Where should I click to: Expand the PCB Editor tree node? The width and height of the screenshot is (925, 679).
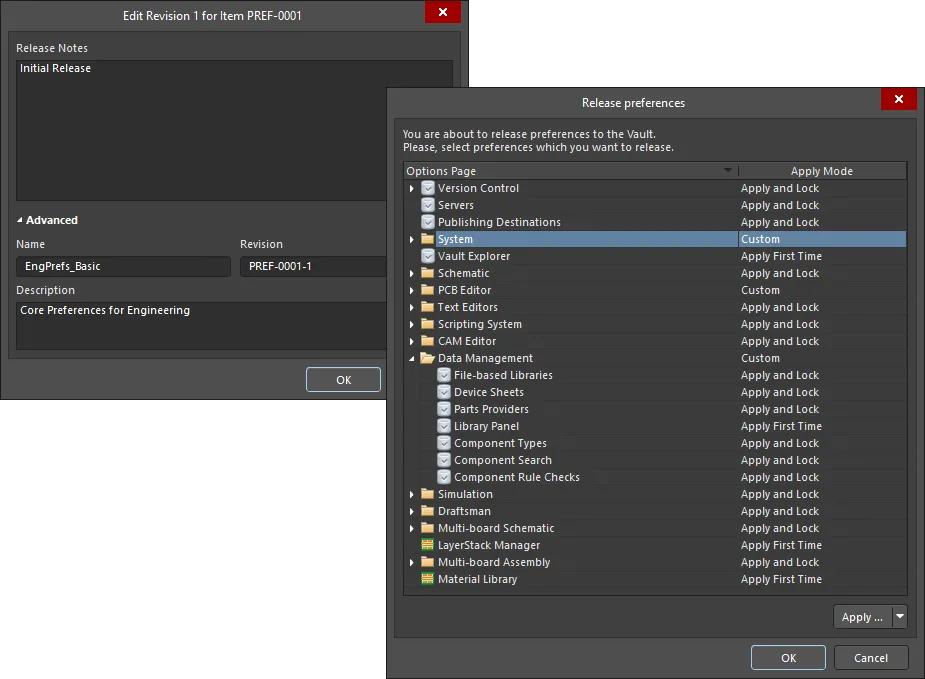412,290
